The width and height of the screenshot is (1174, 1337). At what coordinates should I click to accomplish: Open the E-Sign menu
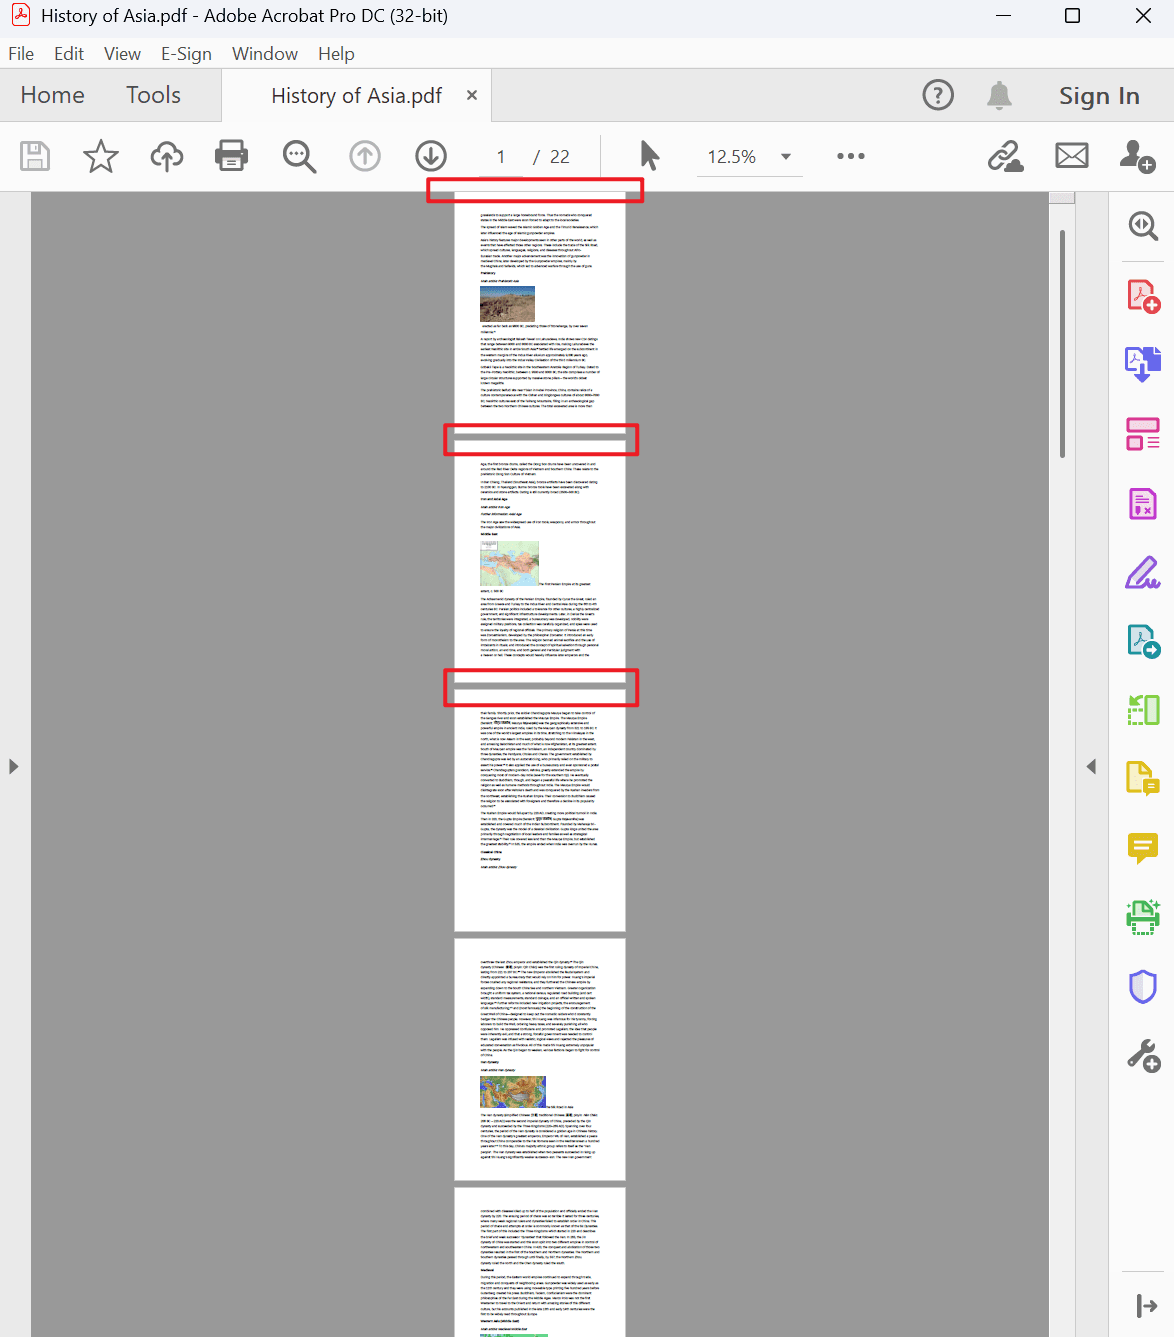tap(186, 54)
